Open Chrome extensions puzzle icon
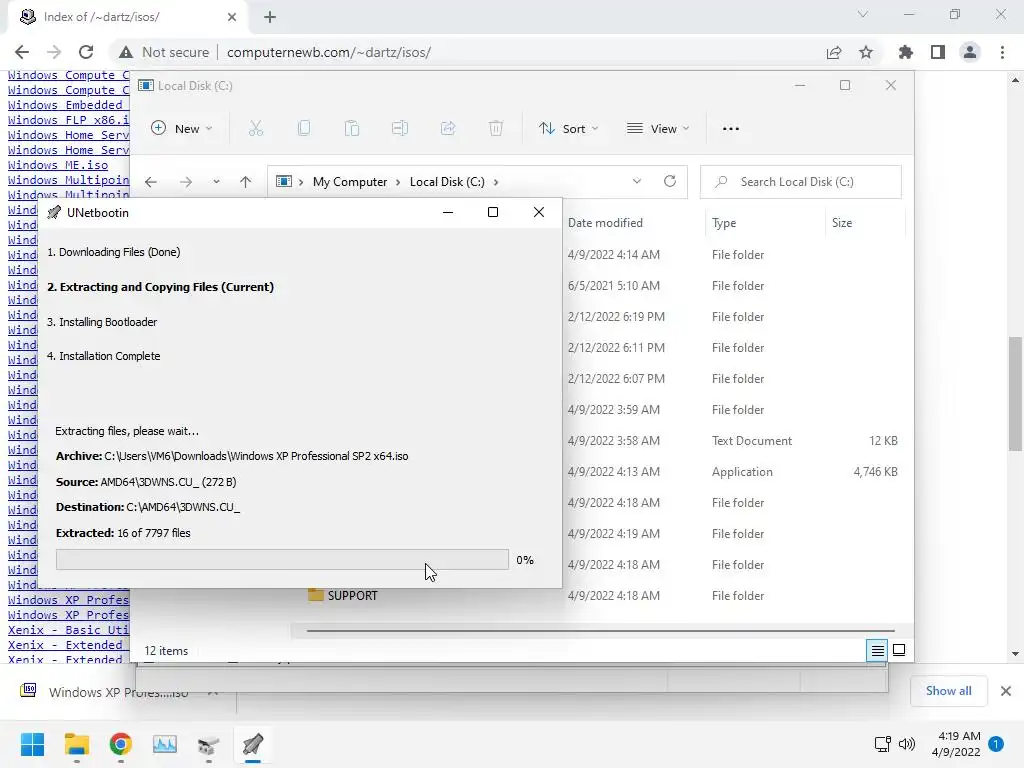1024x768 pixels. click(906, 52)
